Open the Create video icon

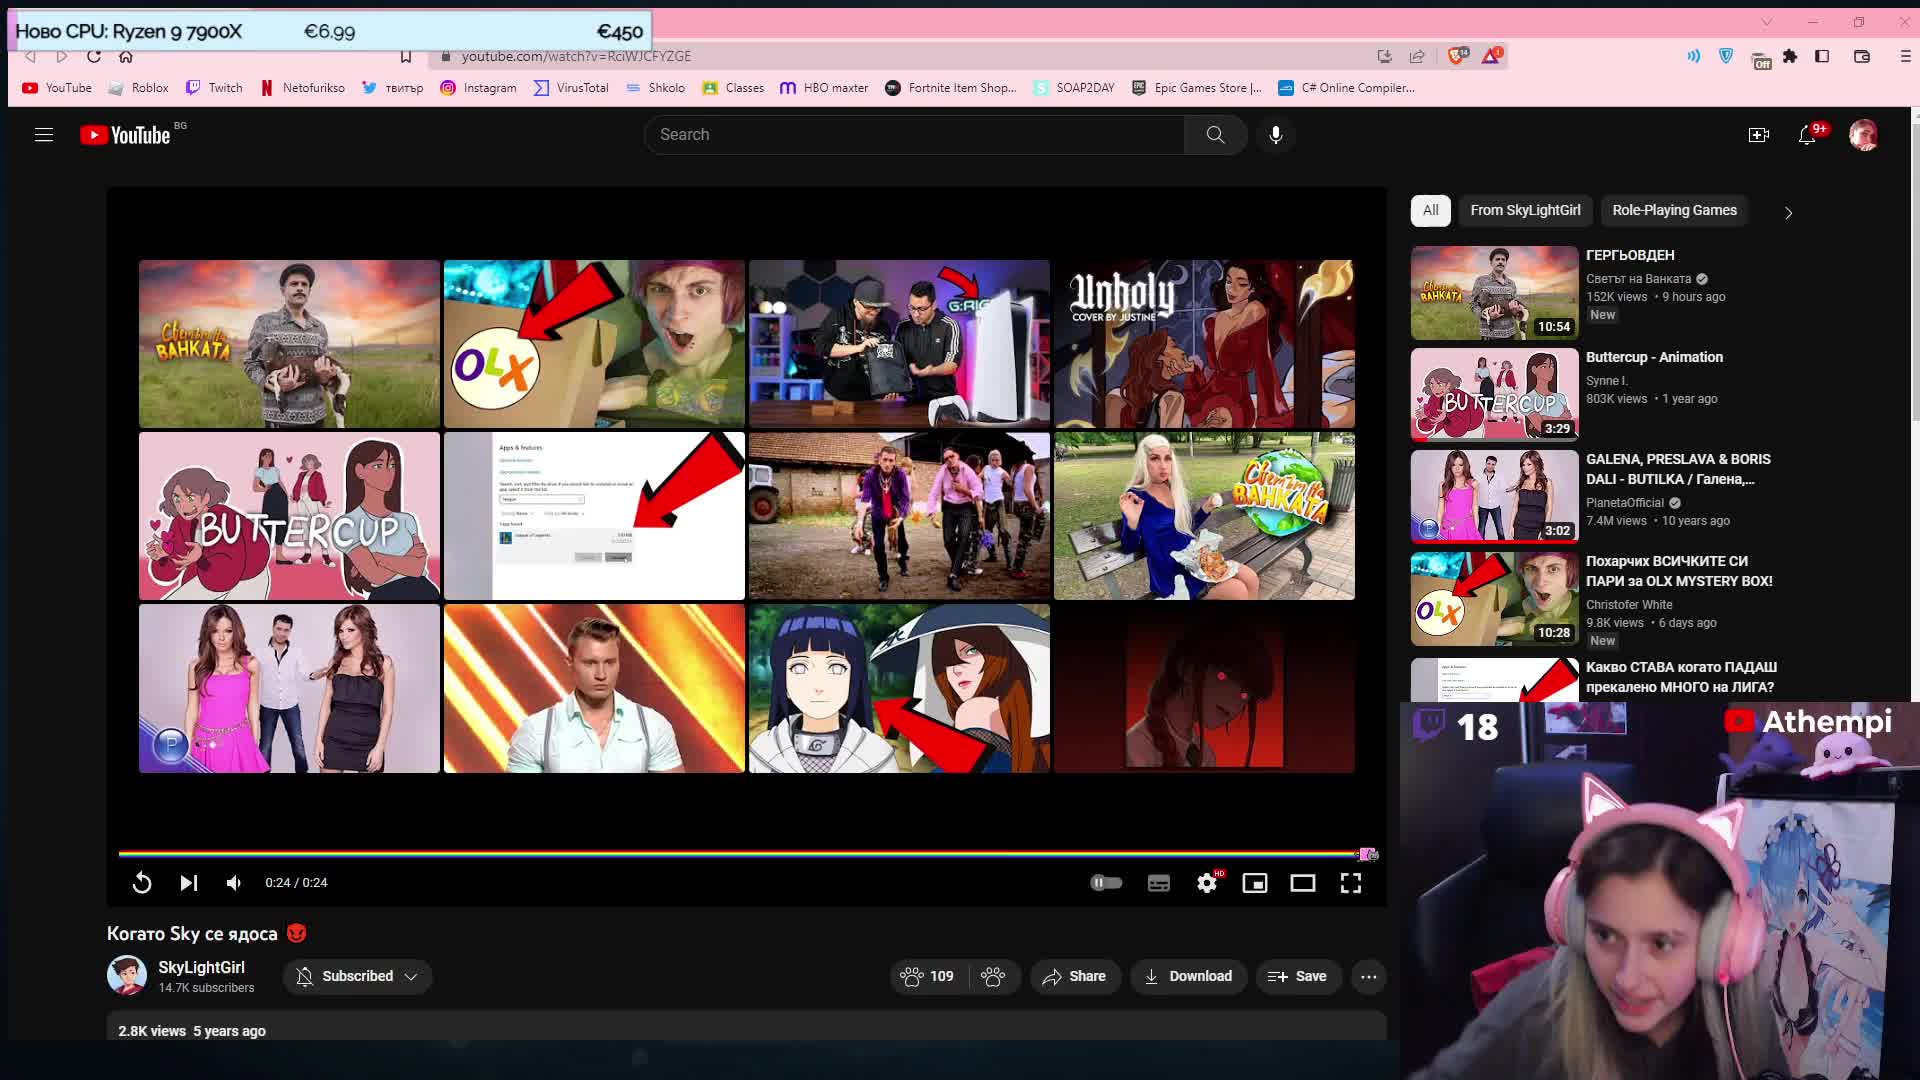click(1759, 135)
